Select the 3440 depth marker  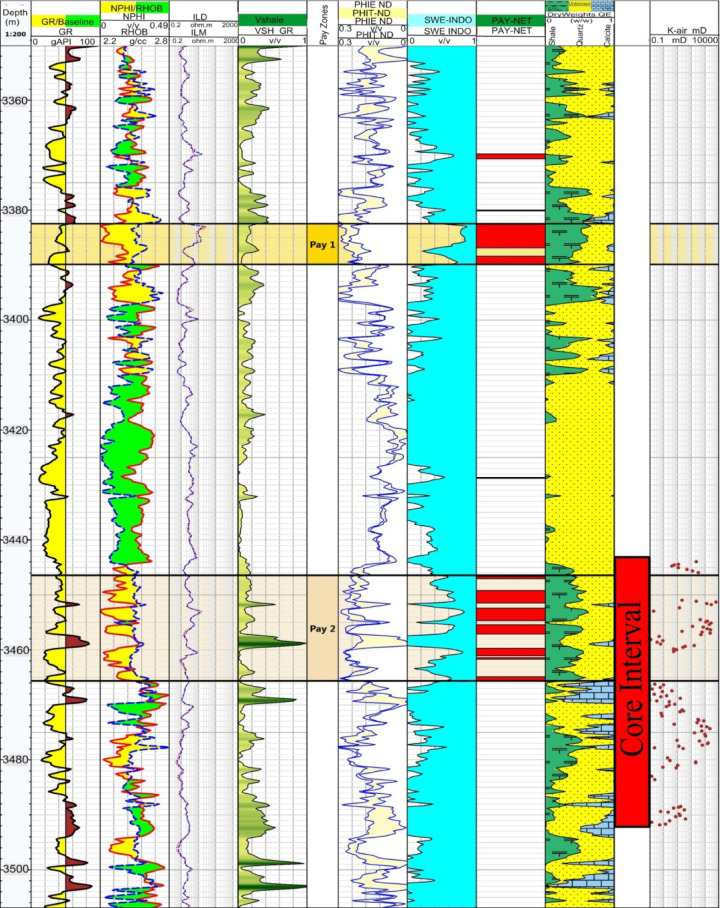point(15,540)
